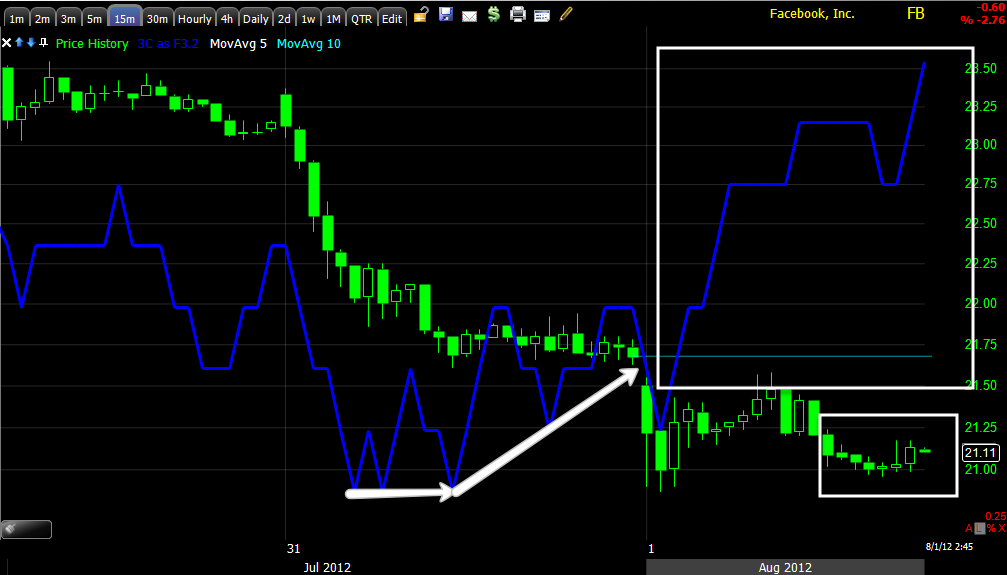Click the 21.11 current price label
The width and height of the screenshot is (1007, 575).
coord(981,453)
